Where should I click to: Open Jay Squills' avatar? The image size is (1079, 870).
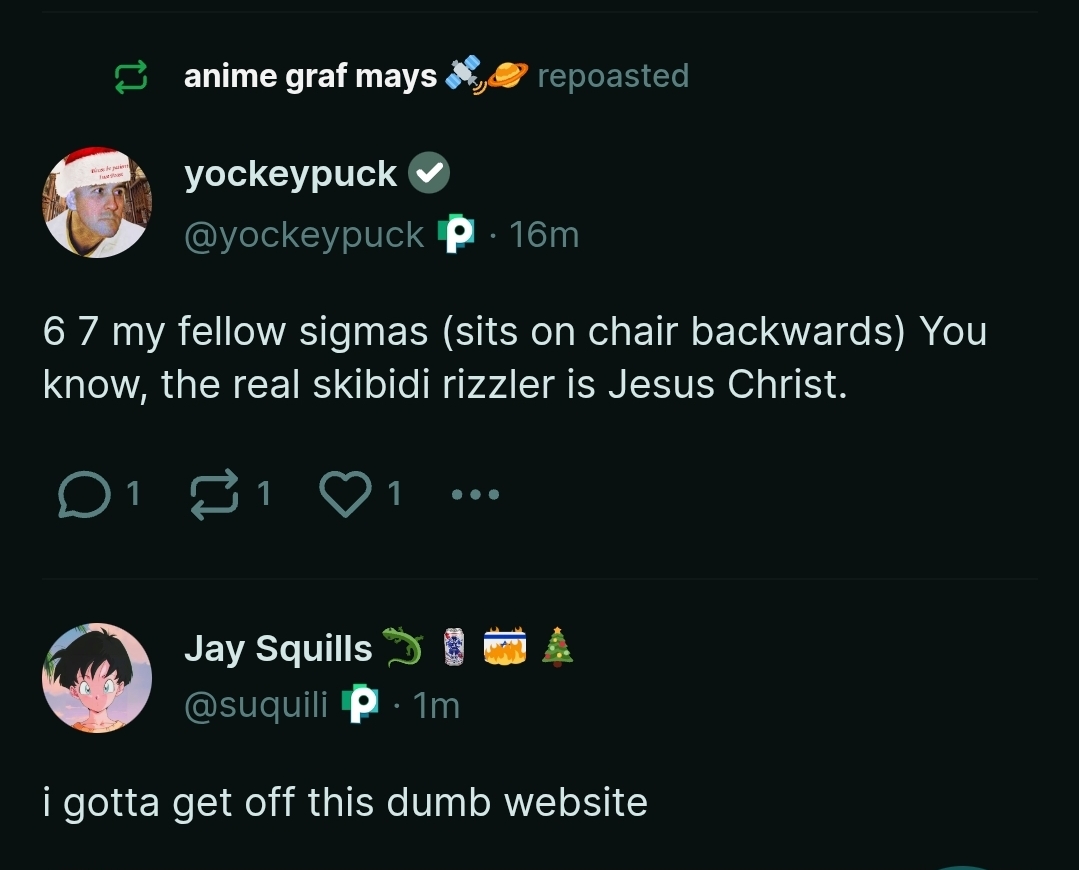coord(97,678)
